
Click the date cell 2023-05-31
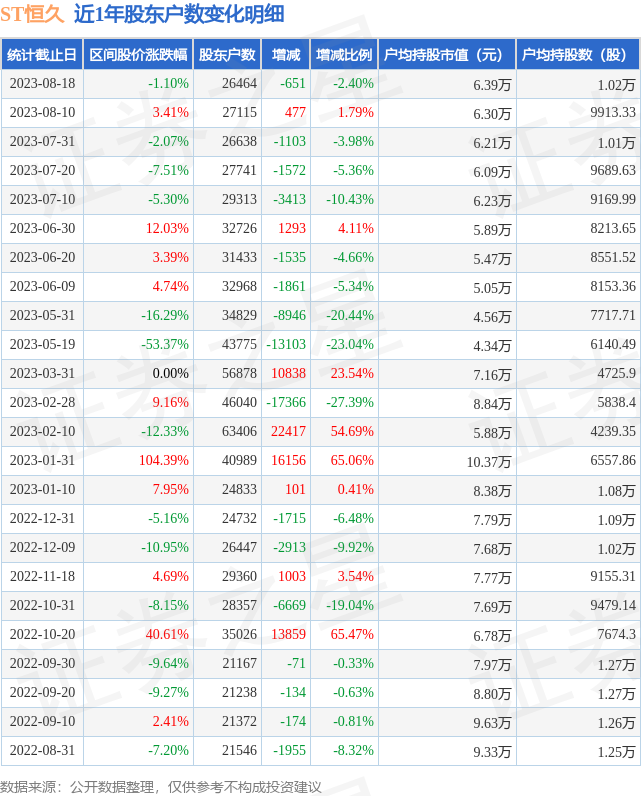42,315
